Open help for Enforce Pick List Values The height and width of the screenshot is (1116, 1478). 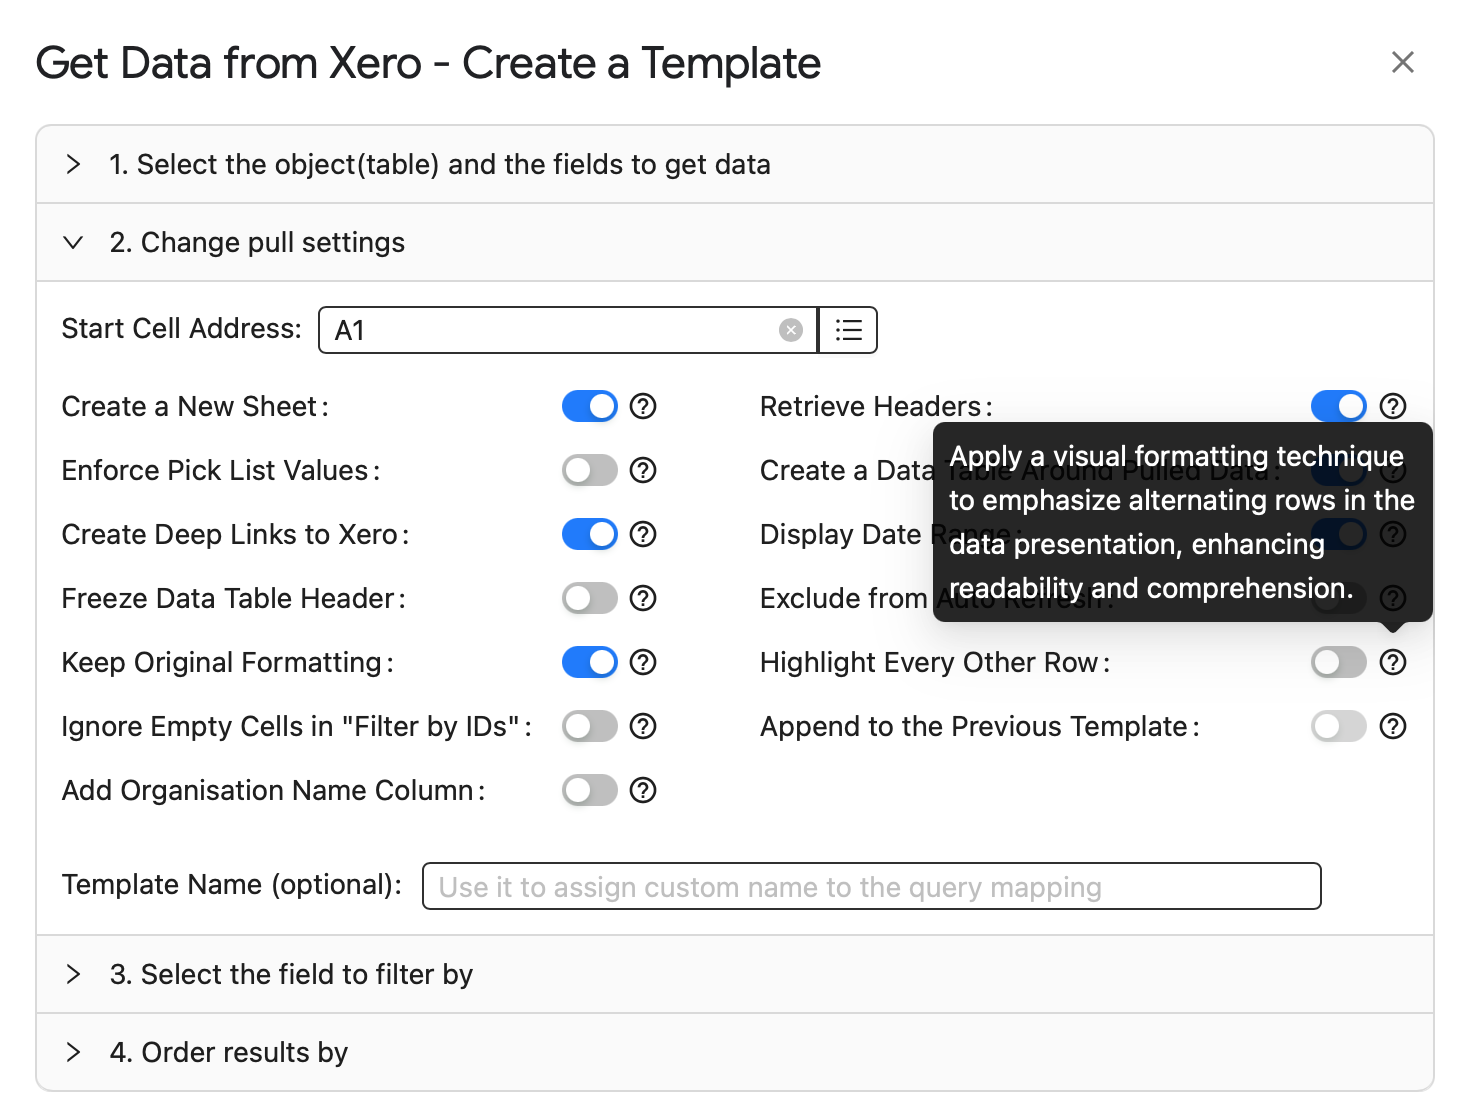coord(643,470)
